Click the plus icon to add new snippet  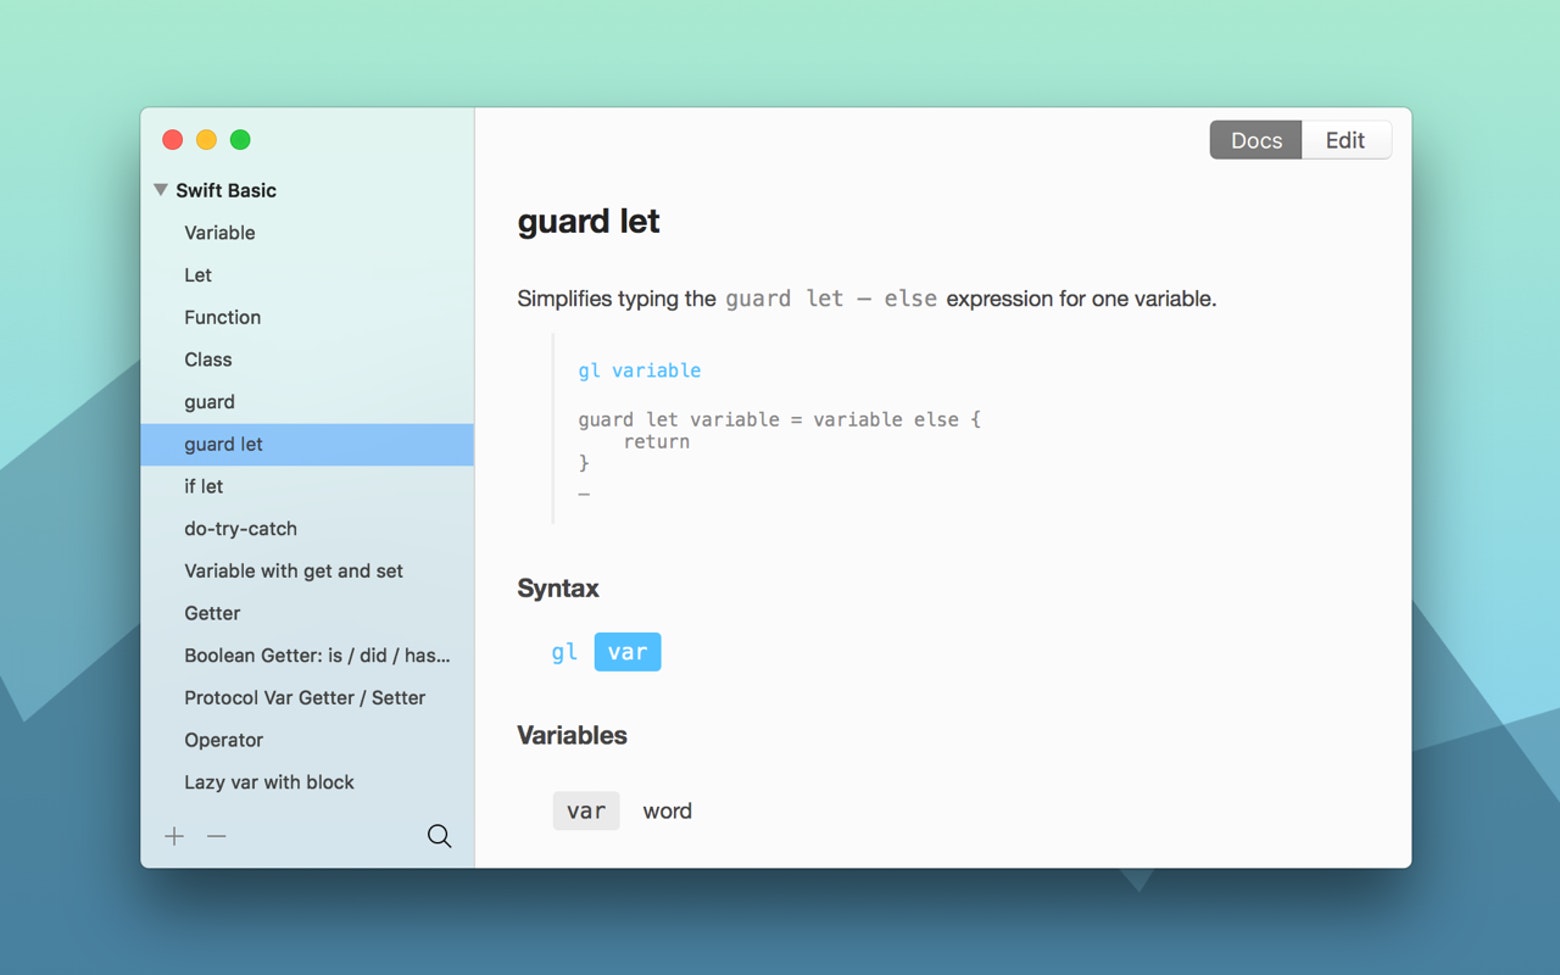(x=174, y=836)
